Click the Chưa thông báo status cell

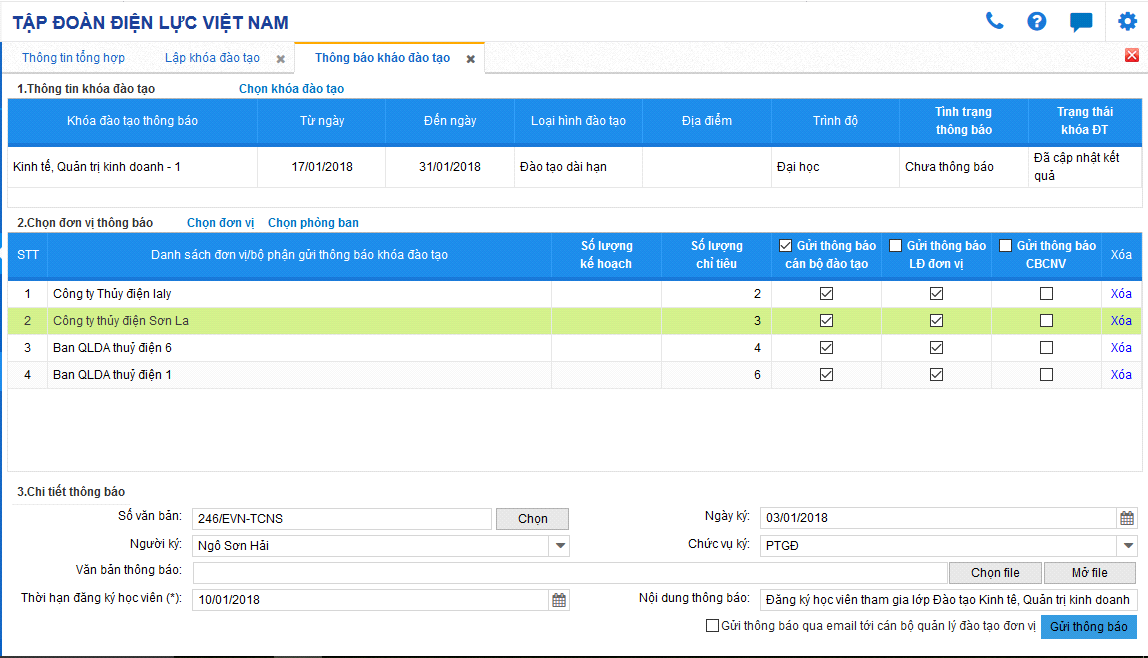pos(964,167)
